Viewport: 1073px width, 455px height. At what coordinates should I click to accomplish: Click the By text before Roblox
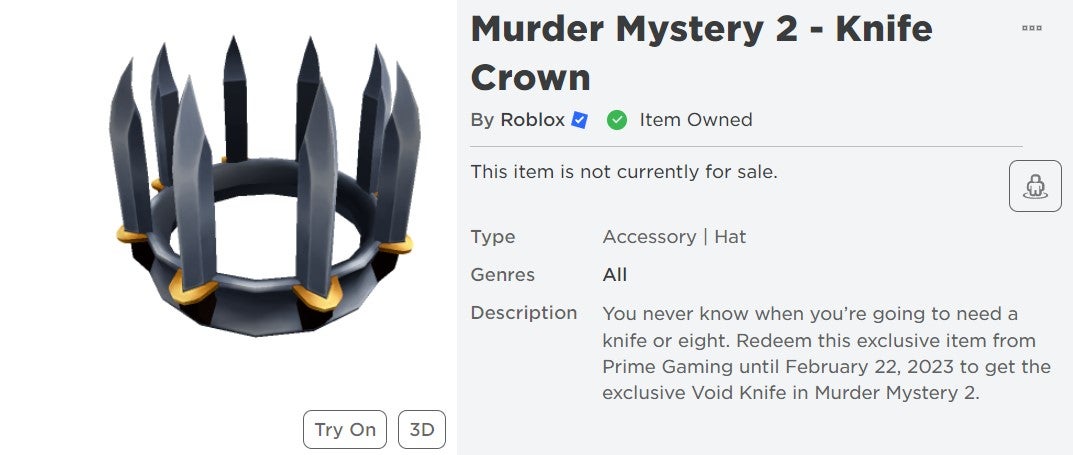click(482, 120)
